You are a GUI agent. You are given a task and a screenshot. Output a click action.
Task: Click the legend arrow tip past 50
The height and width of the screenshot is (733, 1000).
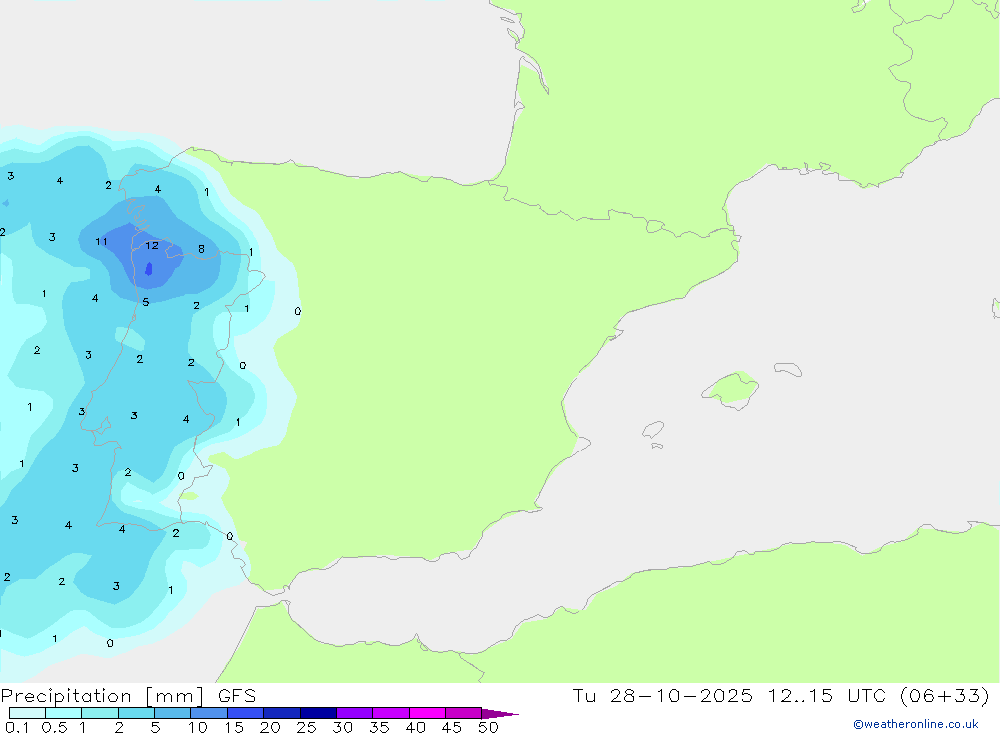pos(501,713)
